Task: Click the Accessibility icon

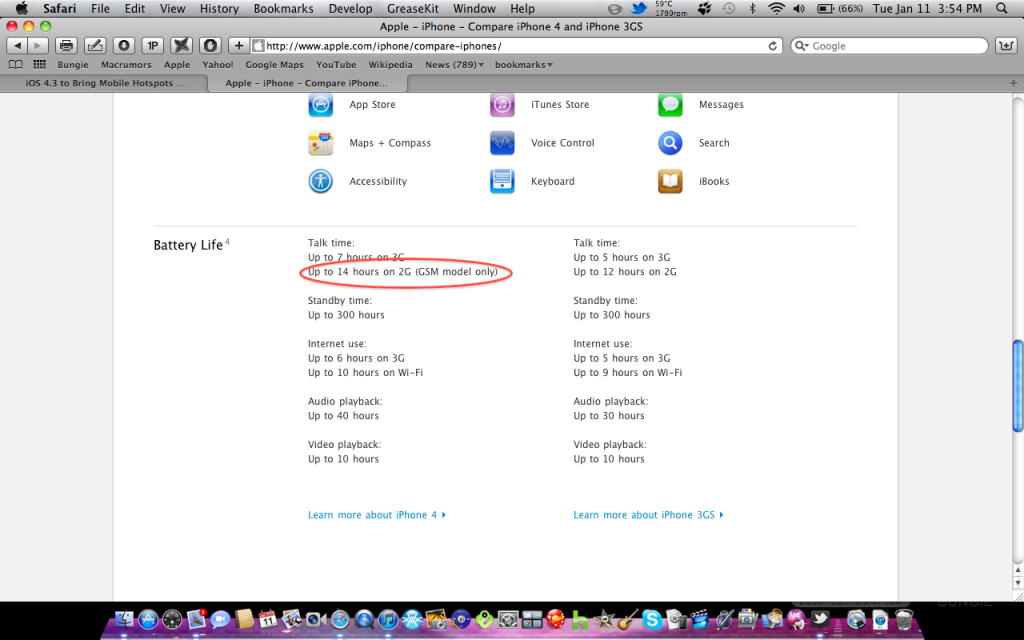Action: click(x=321, y=182)
